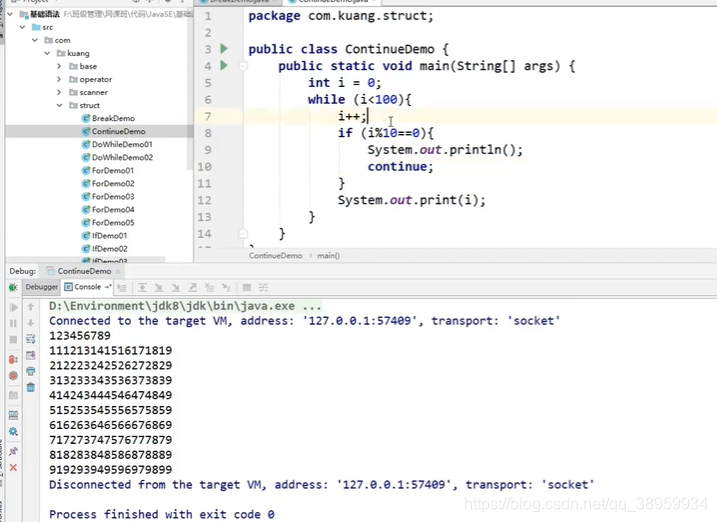Viewport: 717px width, 522px height.
Task: Collapse the src folder arrow
Action: tap(22, 27)
